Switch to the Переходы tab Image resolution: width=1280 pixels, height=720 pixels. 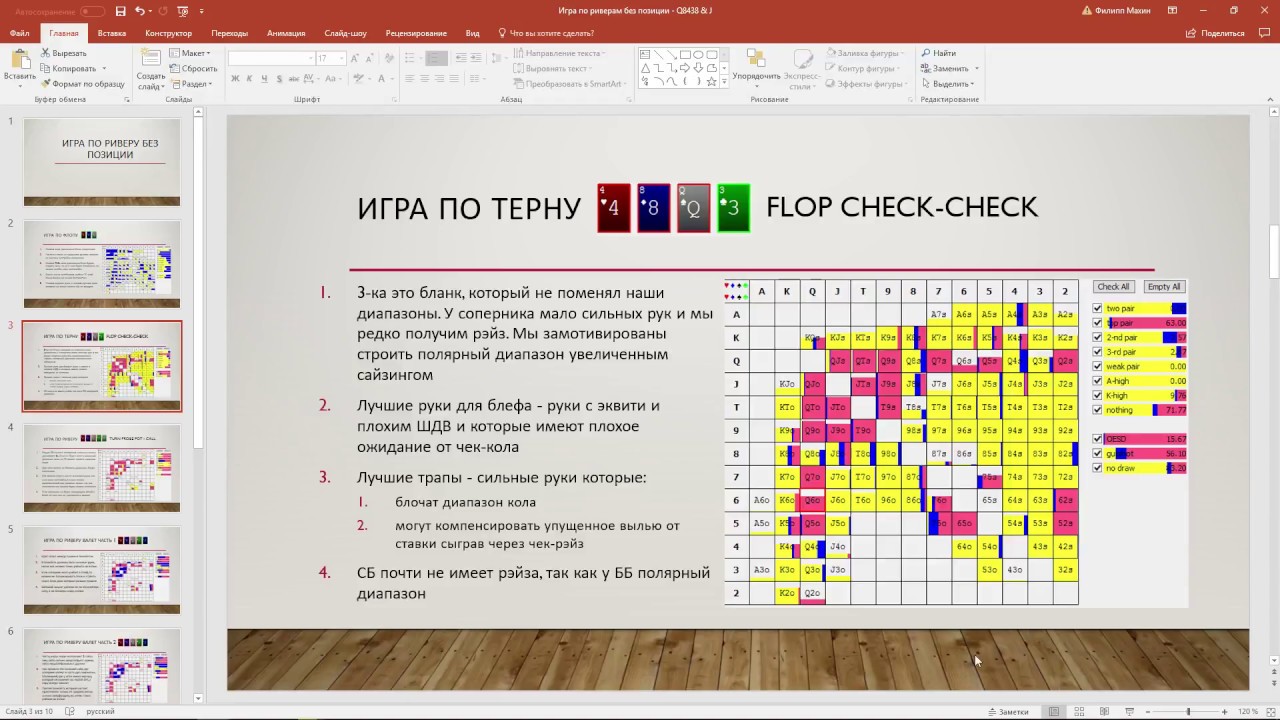click(x=230, y=33)
